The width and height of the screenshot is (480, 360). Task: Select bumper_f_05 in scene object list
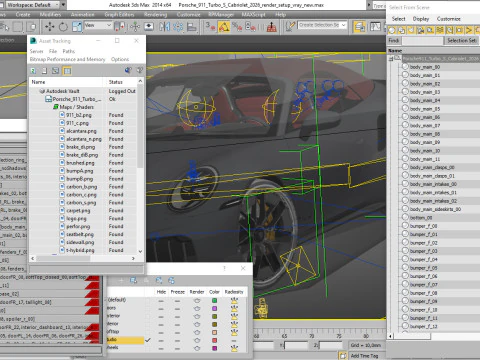(x=423, y=268)
